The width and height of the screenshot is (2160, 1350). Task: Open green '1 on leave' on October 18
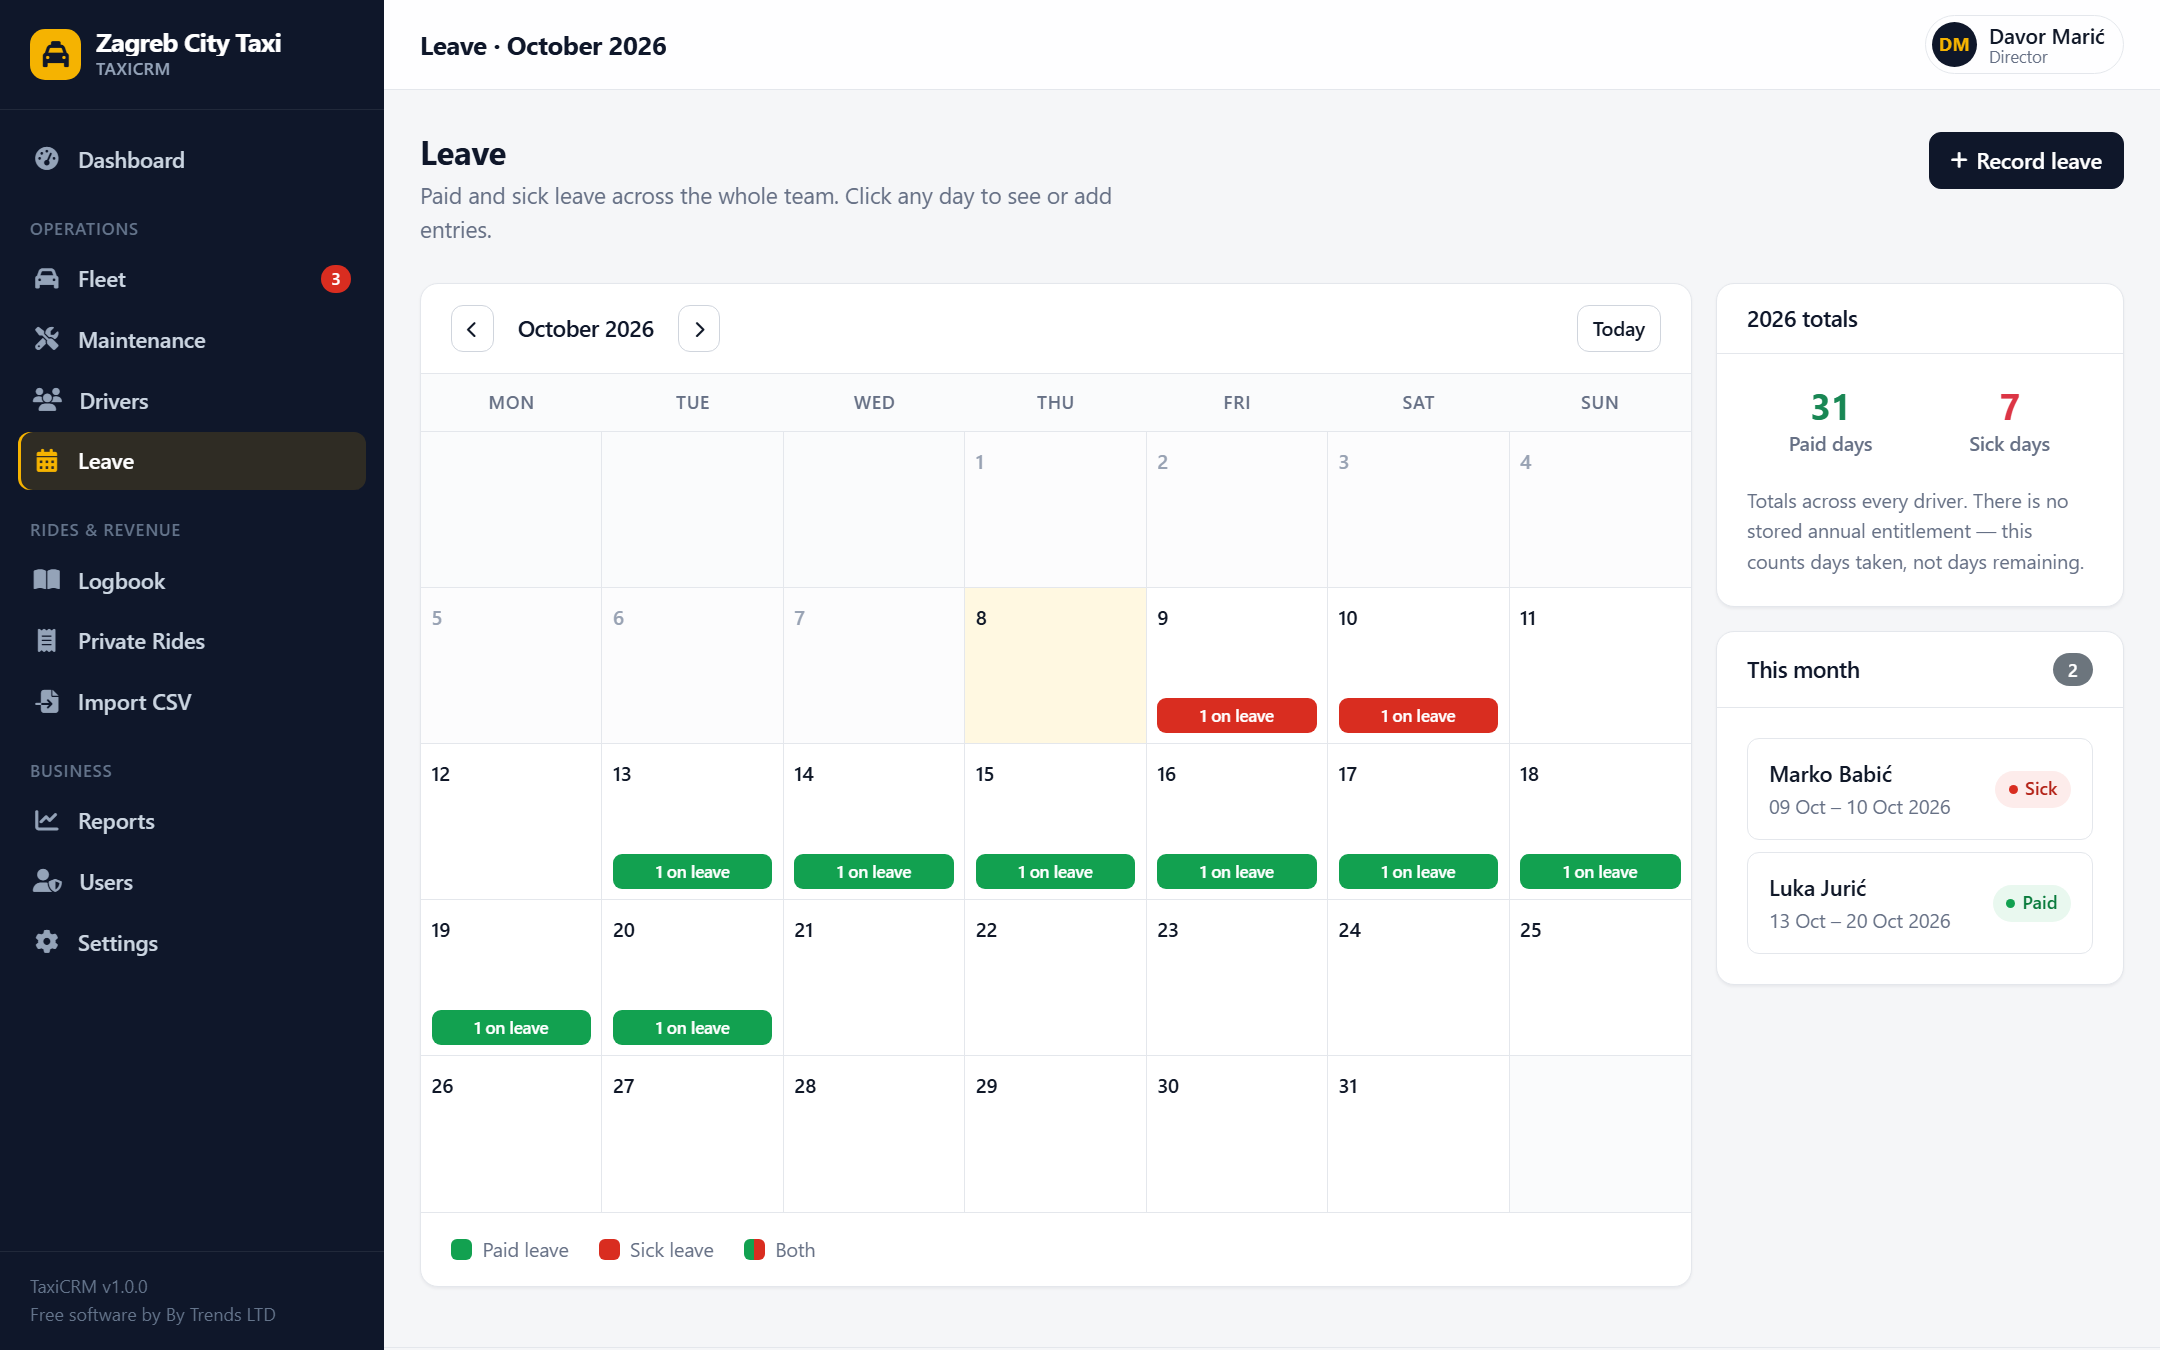[x=1599, y=872]
